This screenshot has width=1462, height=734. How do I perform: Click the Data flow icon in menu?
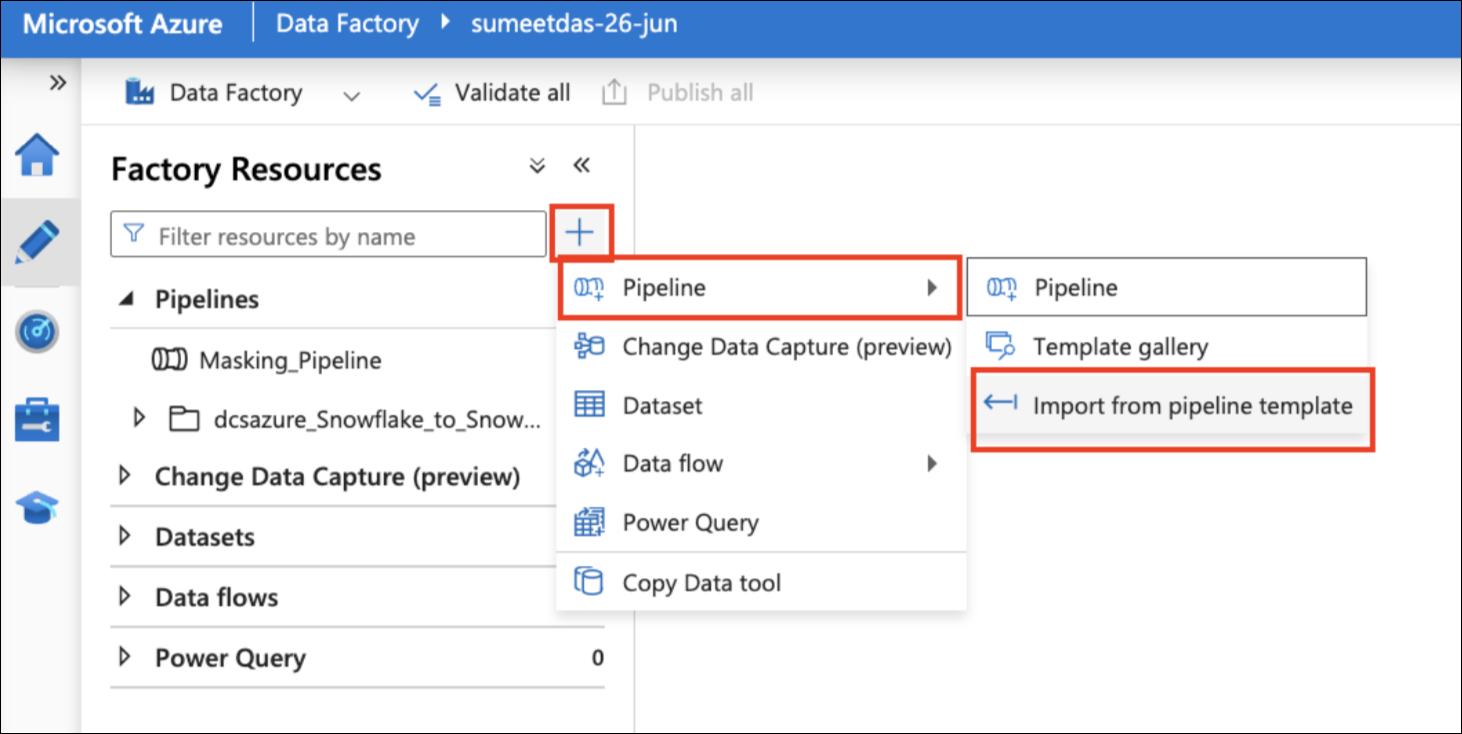pos(589,463)
